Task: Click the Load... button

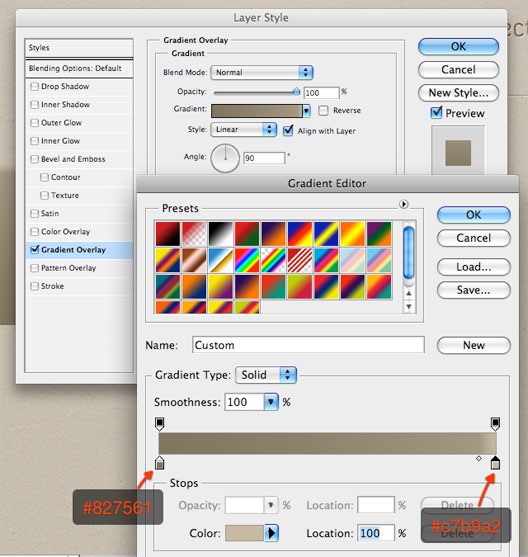Action: (474, 267)
